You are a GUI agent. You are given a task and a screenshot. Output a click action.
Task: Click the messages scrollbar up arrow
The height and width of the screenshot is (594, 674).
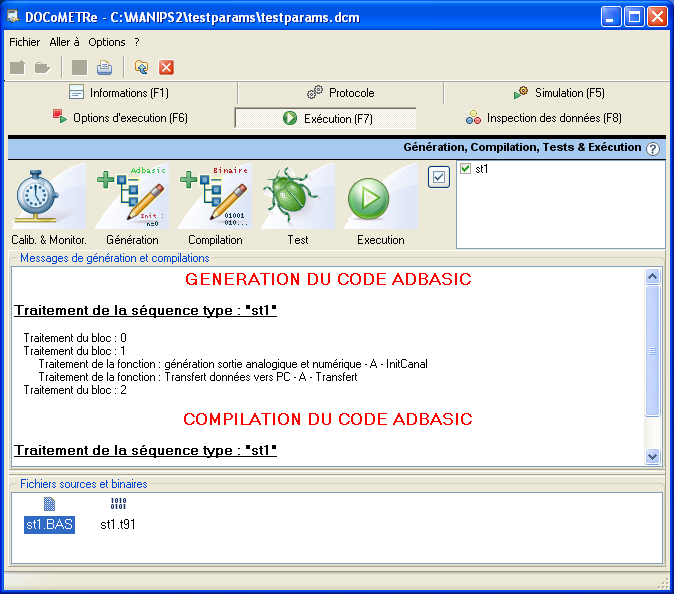point(653,276)
